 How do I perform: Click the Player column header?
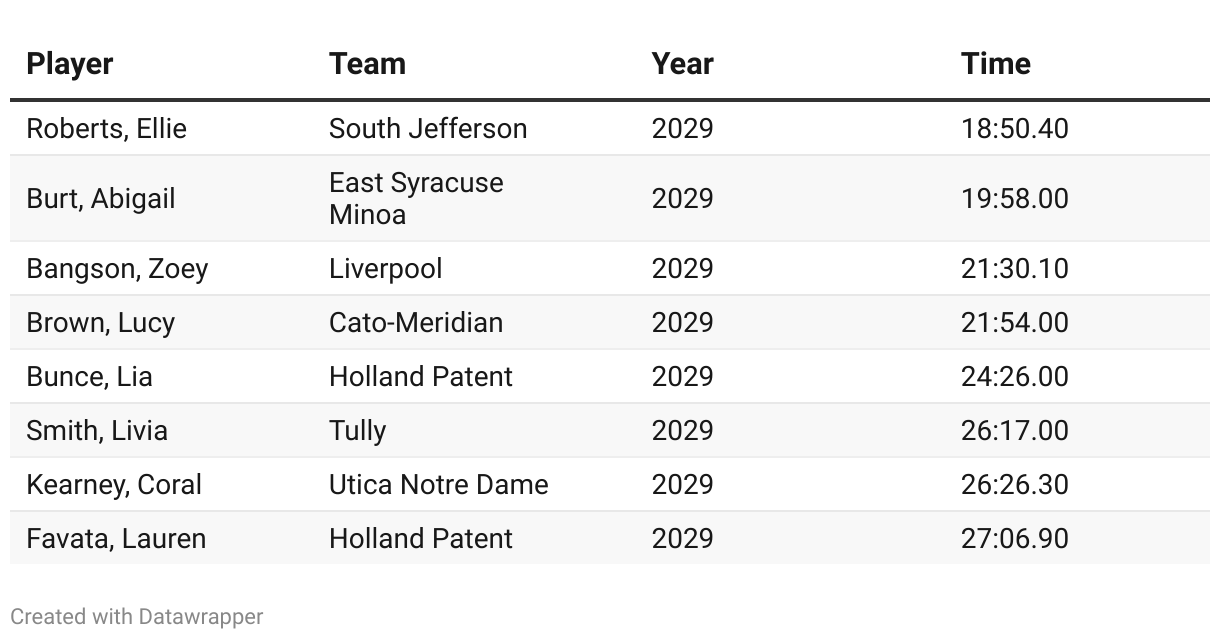pos(70,64)
